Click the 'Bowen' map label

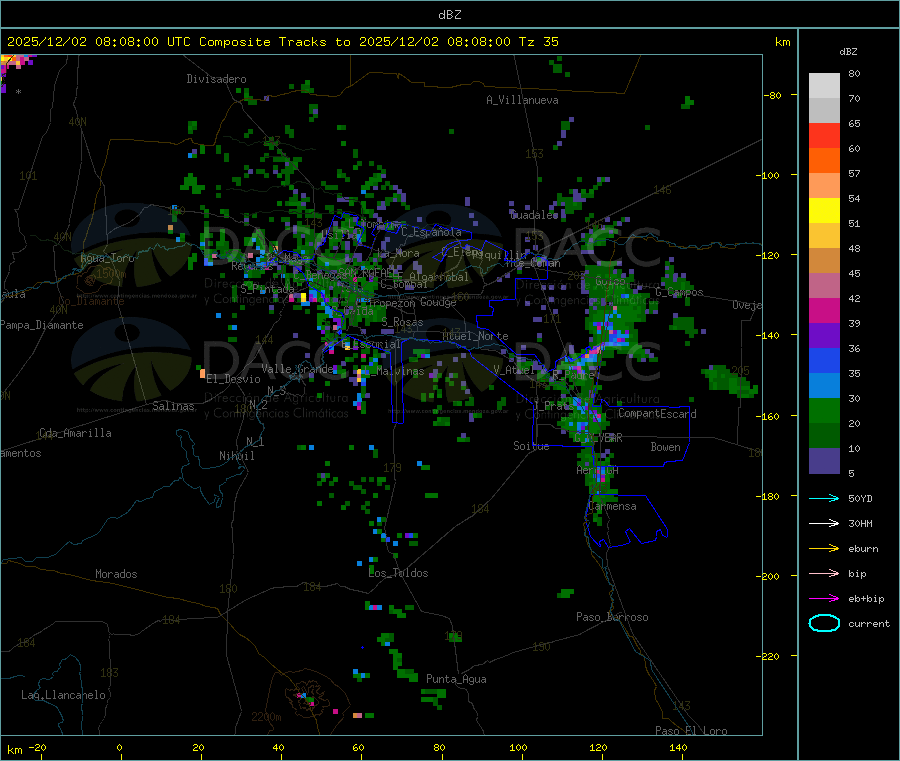[665, 447]
